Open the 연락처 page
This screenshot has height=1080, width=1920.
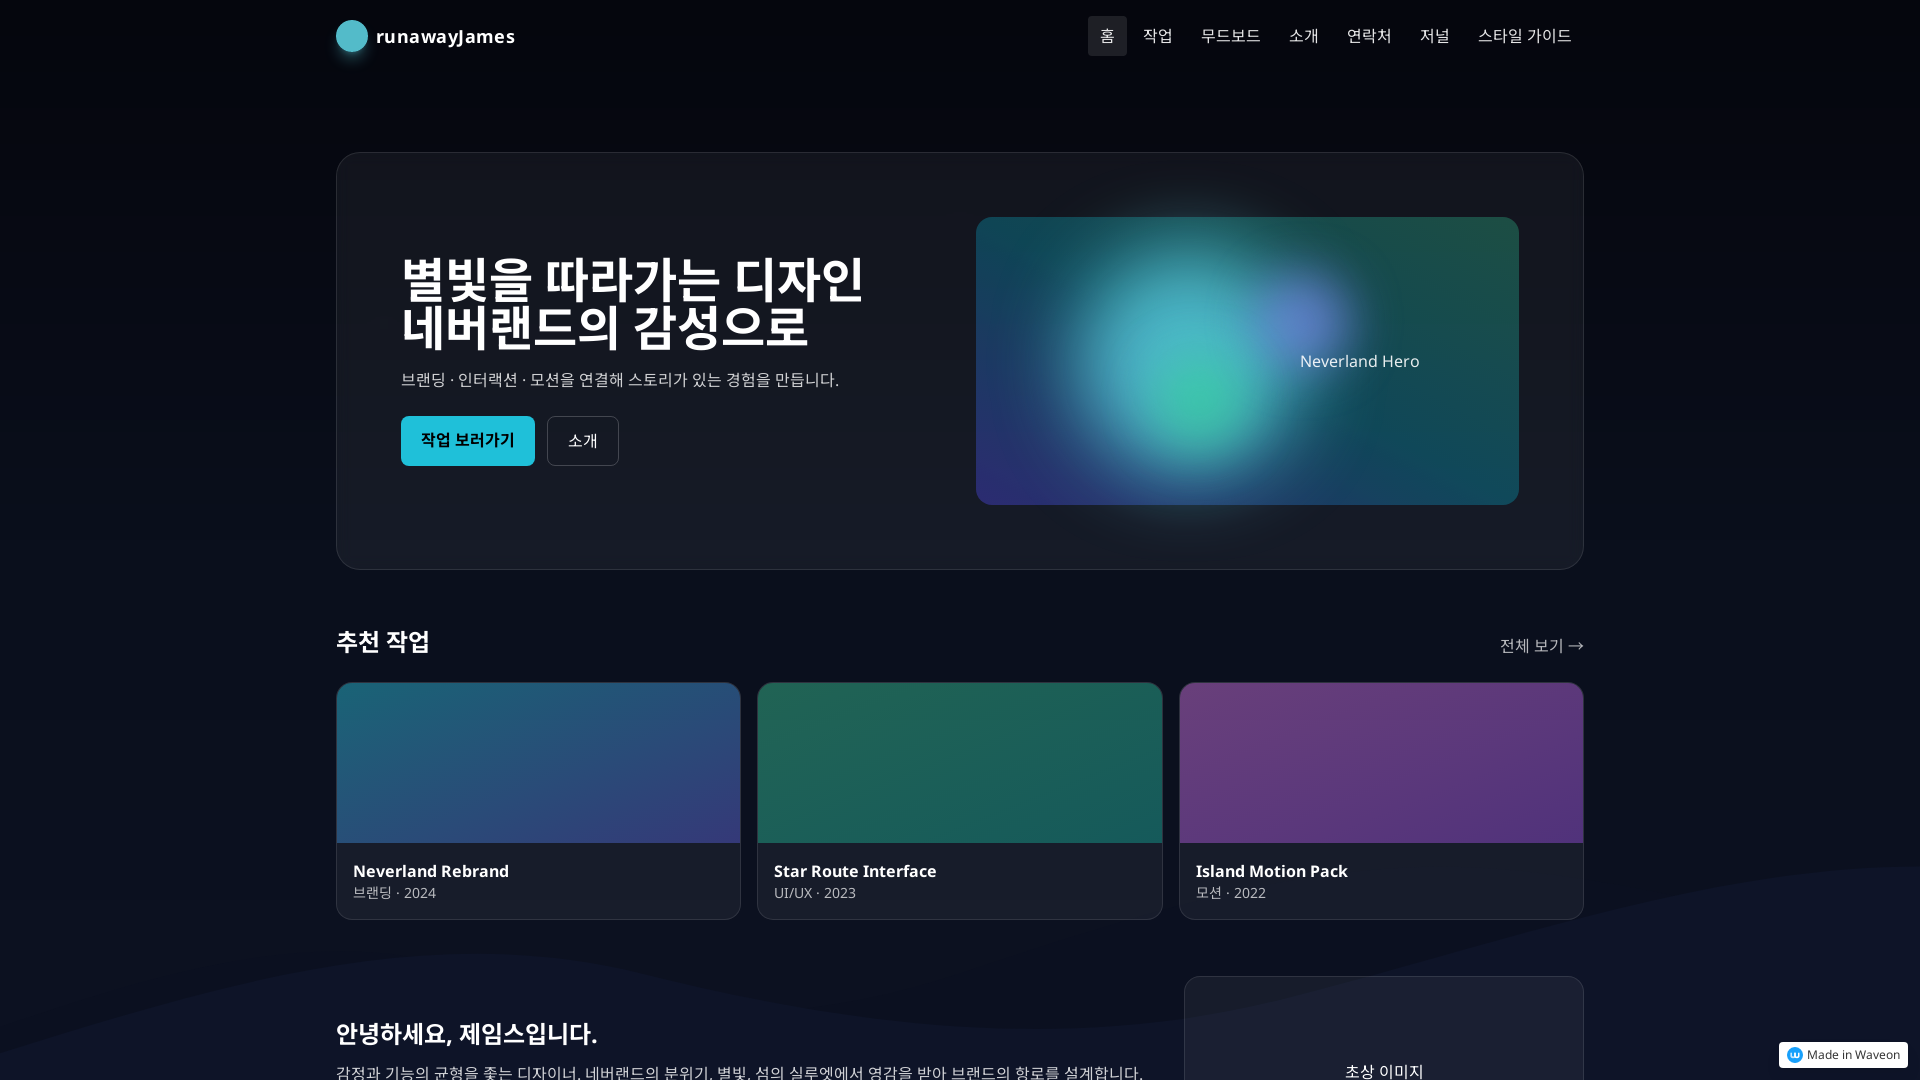tap(1368, 36)
